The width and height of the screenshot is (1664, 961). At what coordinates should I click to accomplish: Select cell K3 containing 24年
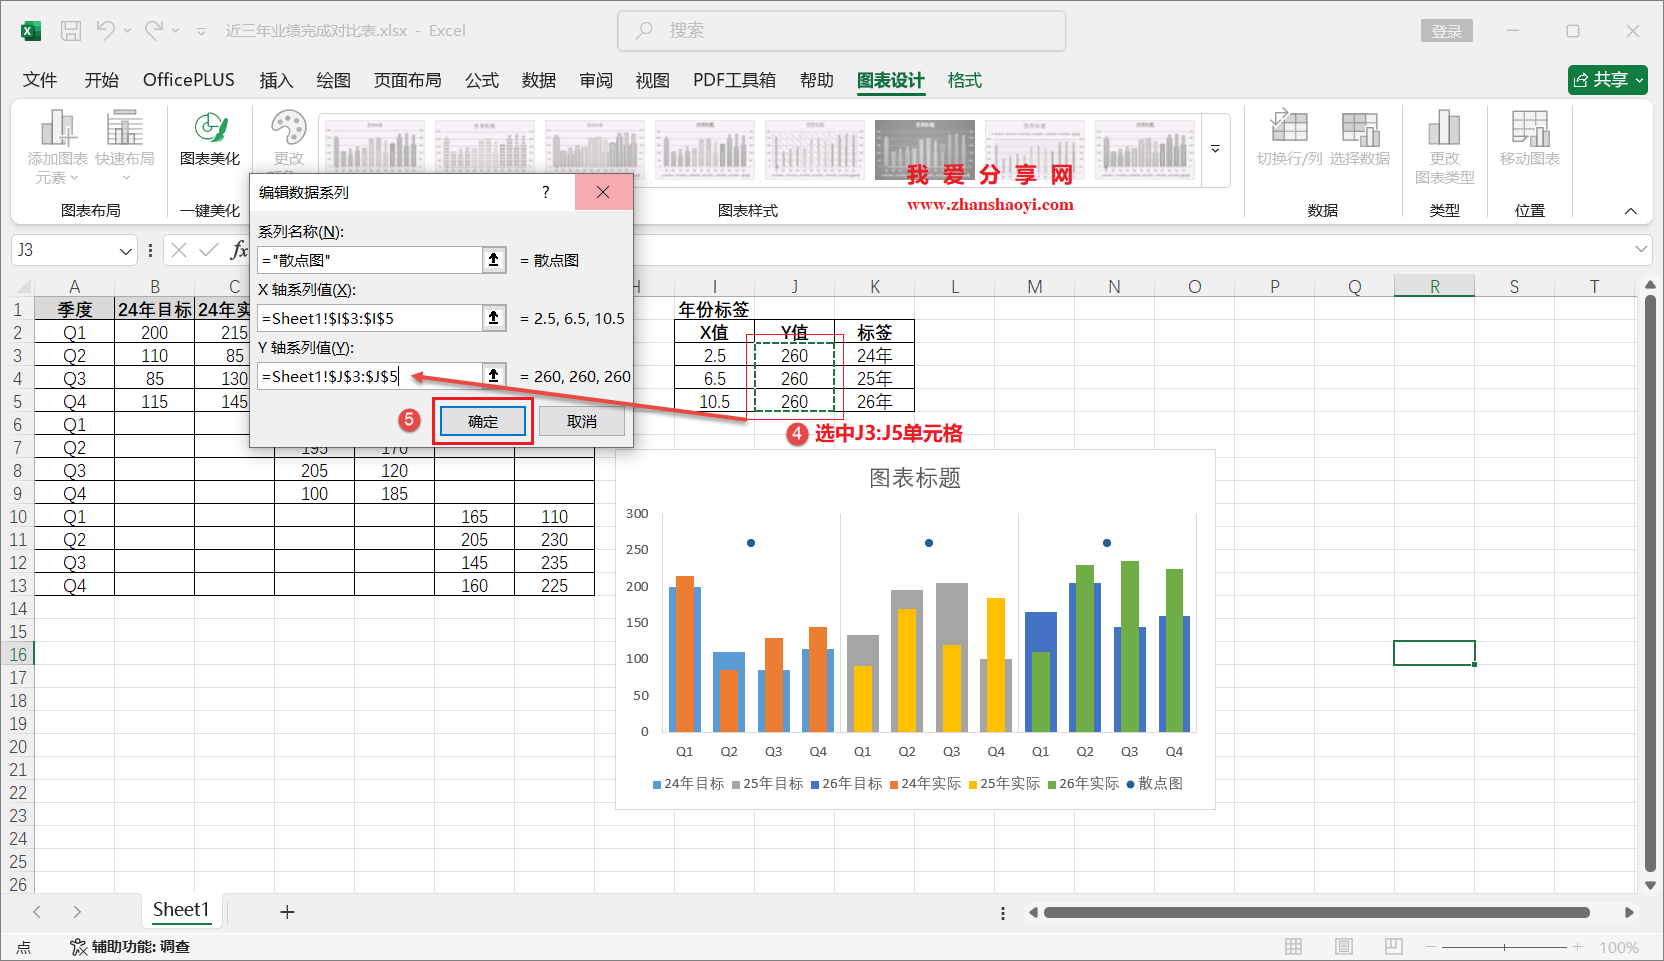pyautogui.click(x=874, y=356)
